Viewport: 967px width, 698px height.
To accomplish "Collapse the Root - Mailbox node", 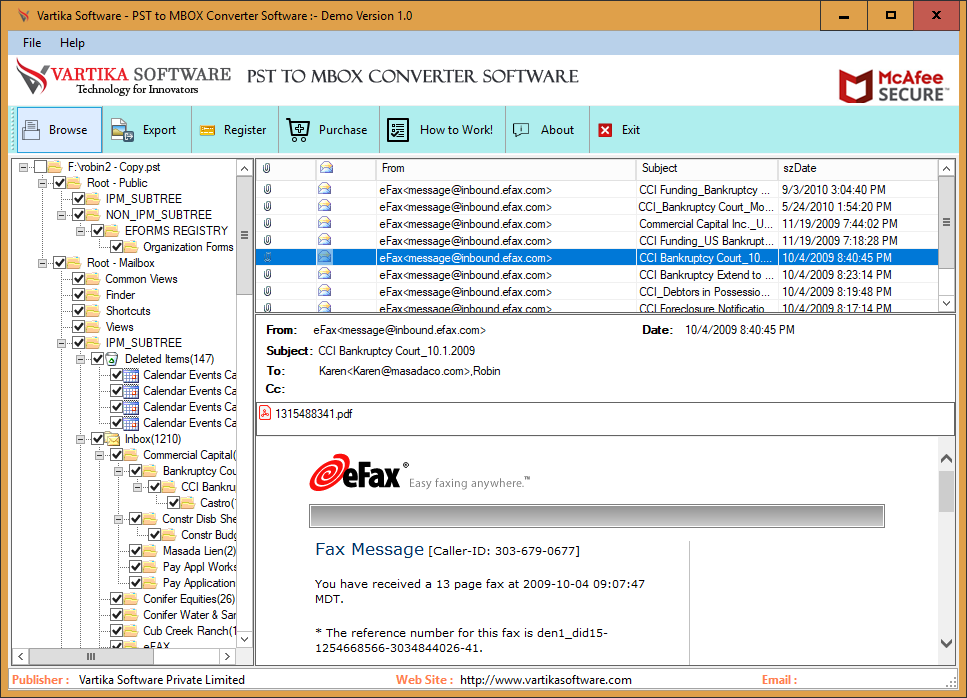I will coord(43,263).
